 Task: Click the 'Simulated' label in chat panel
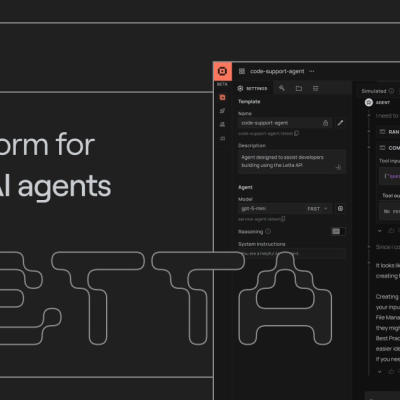(x=374, y=91)
